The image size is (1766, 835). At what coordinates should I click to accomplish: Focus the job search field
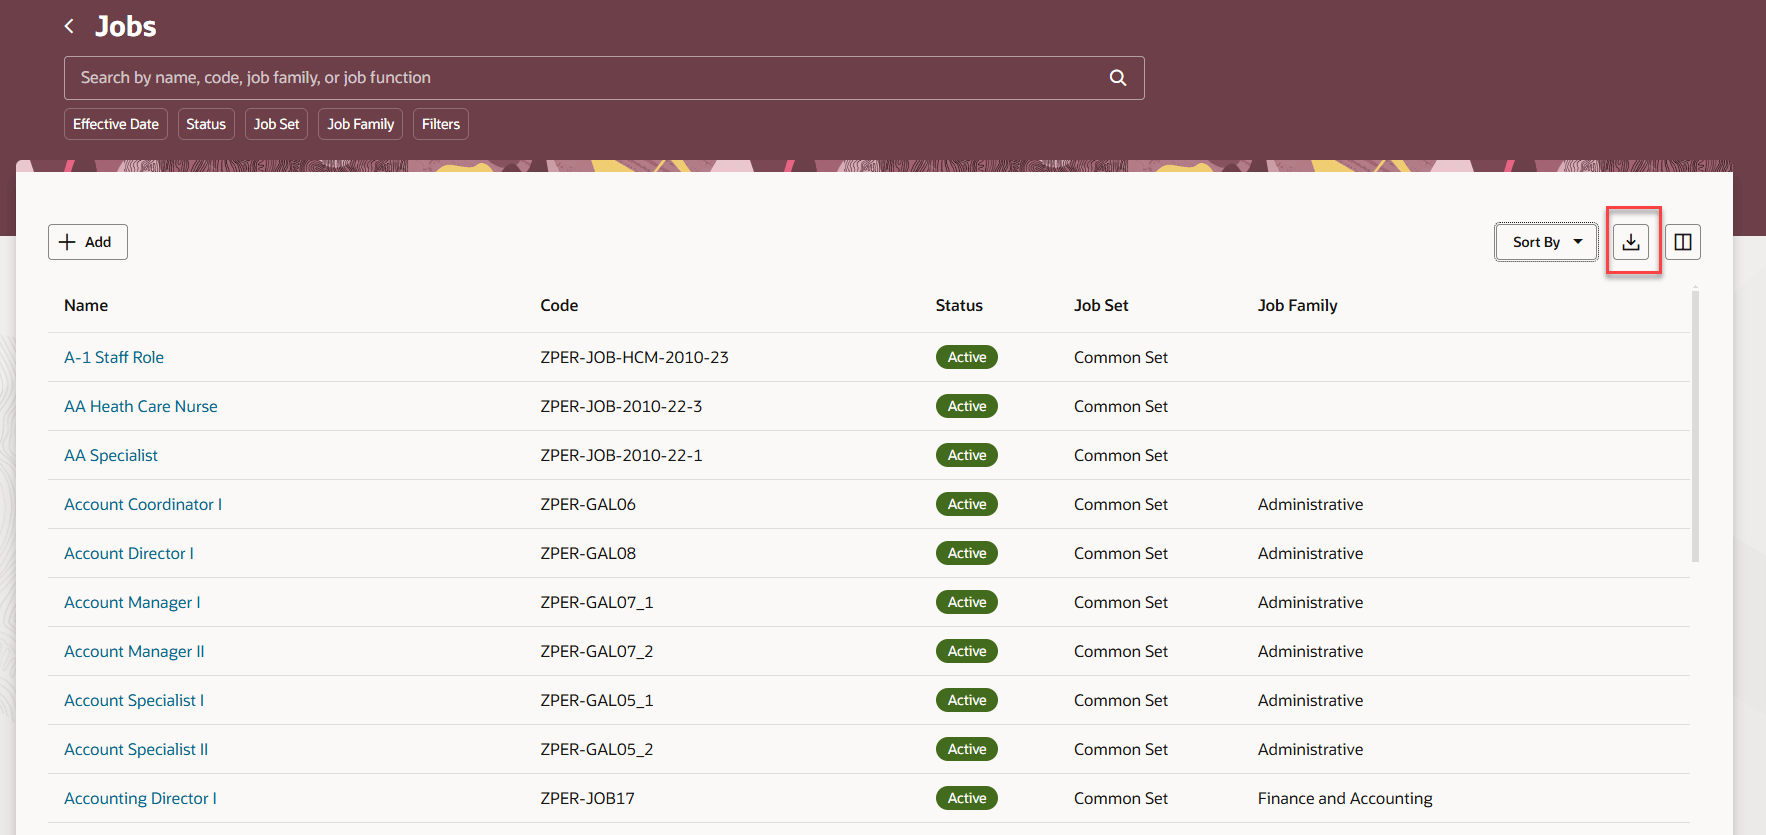coord(604,78)
